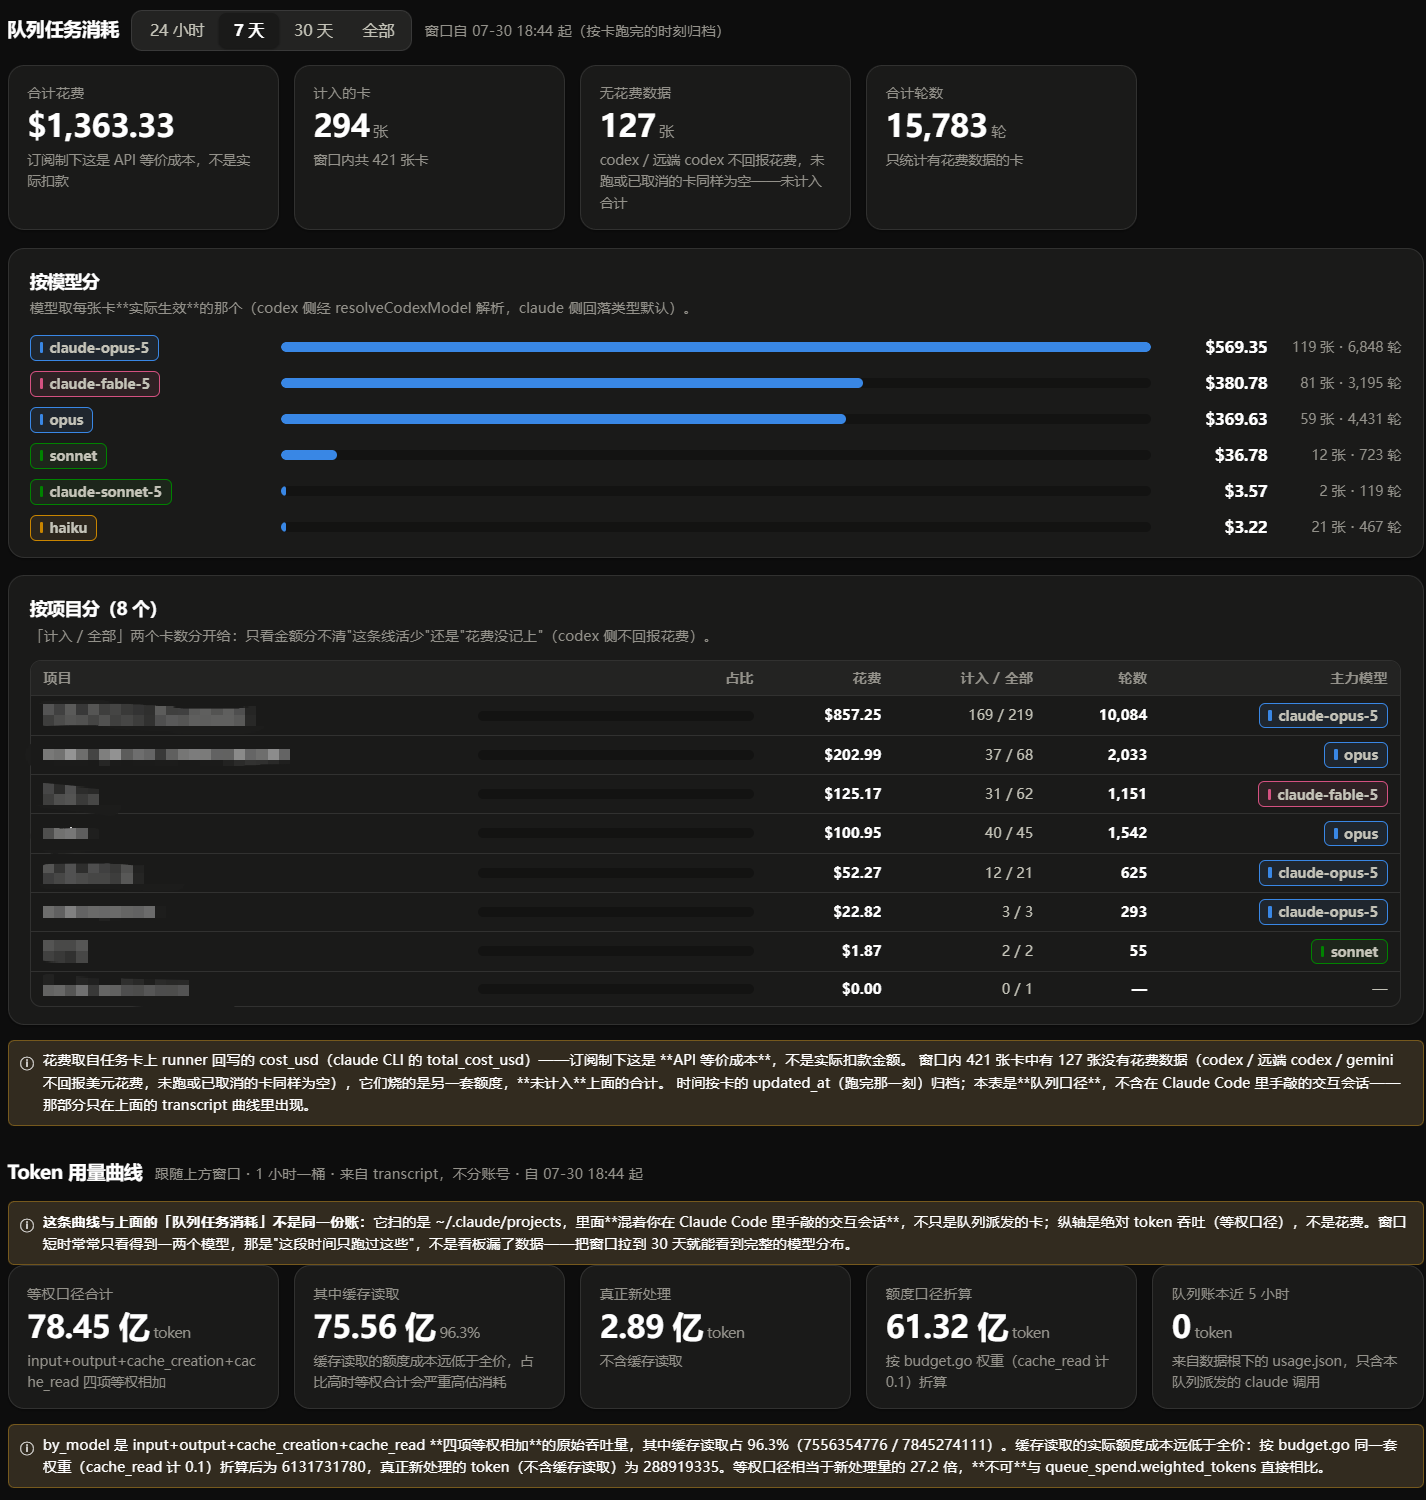
Task: Click the claude-opus-5 model tag
Action: pyautogui.click(x=94, y=348)
